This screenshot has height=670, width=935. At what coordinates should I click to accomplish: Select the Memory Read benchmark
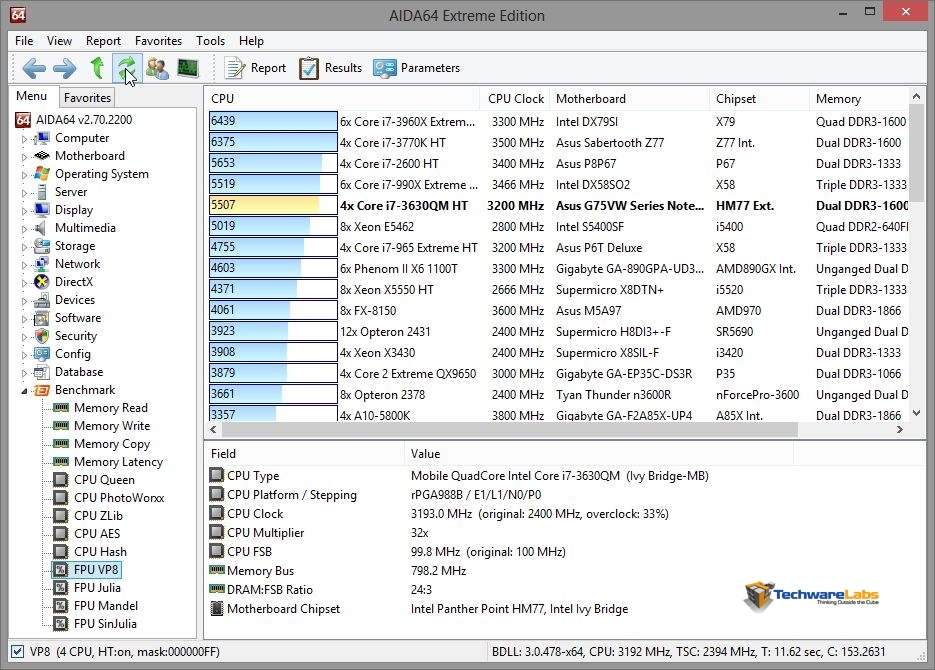(111, 408)
